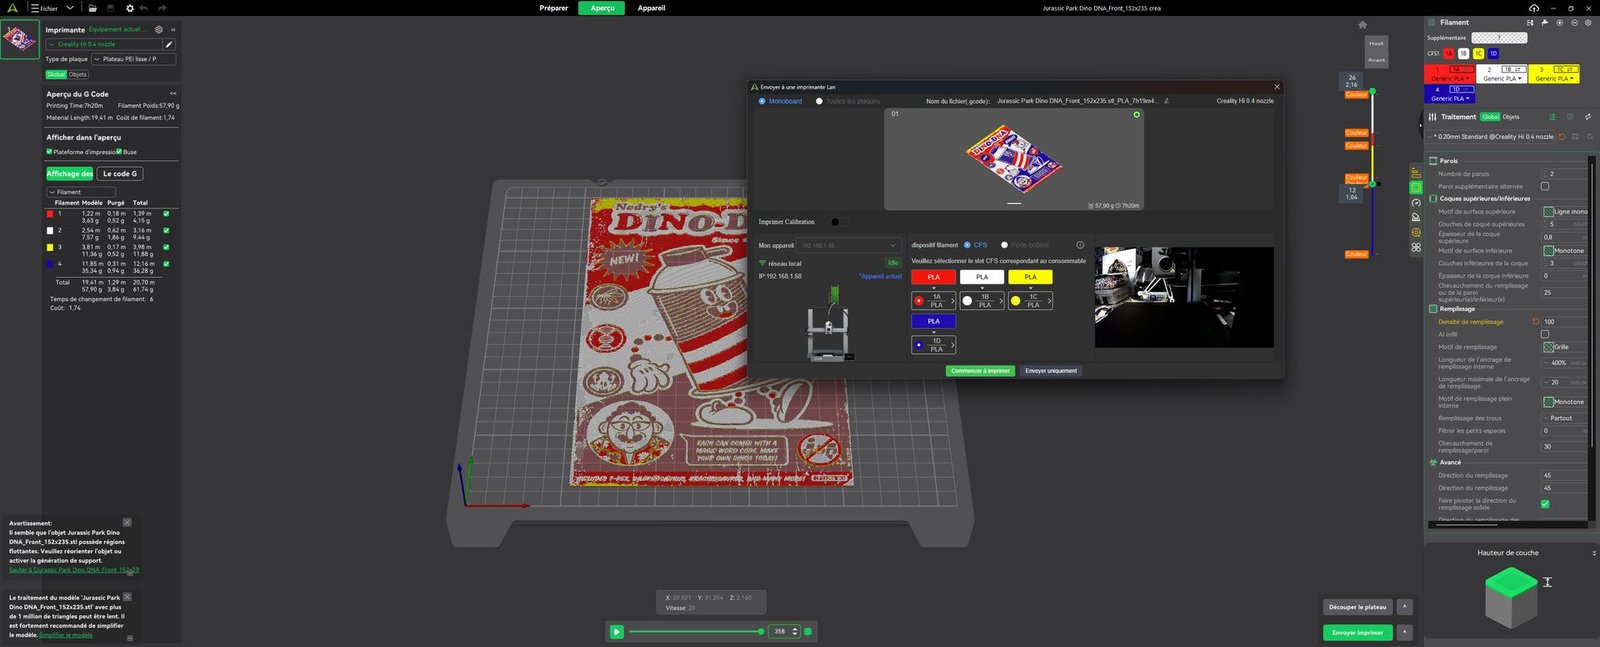Switch to the Préparer tab
Viewport: 1600px width, 647px height.
(553, 8)
